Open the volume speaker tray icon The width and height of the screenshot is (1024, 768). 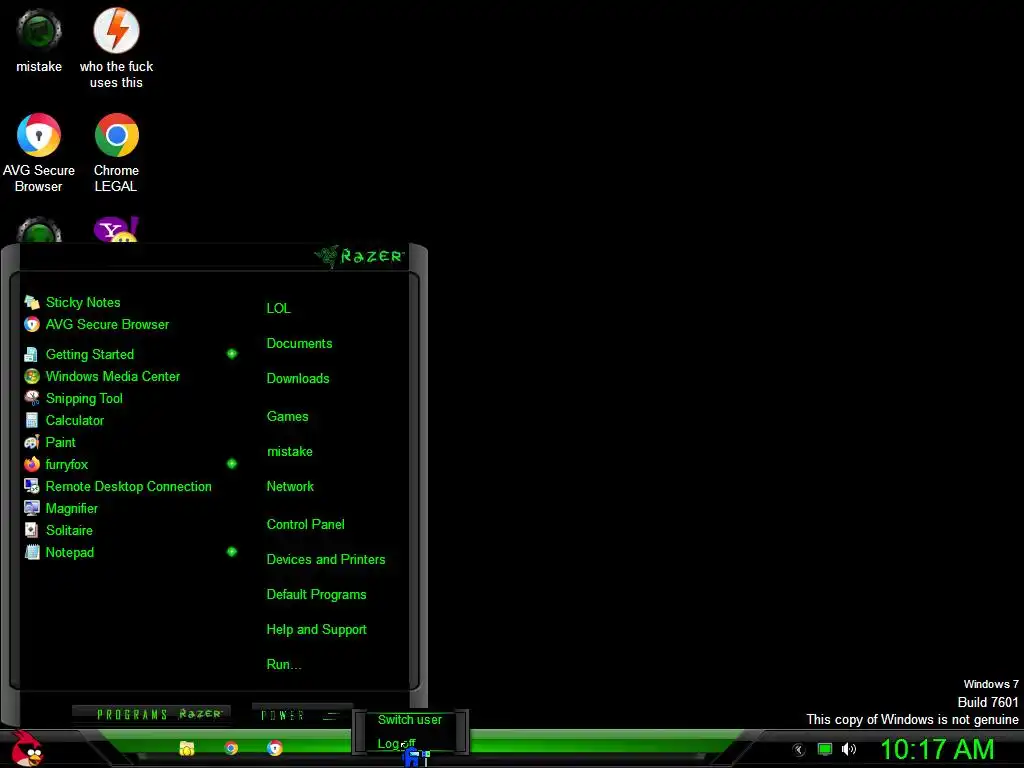pos(848,749)
